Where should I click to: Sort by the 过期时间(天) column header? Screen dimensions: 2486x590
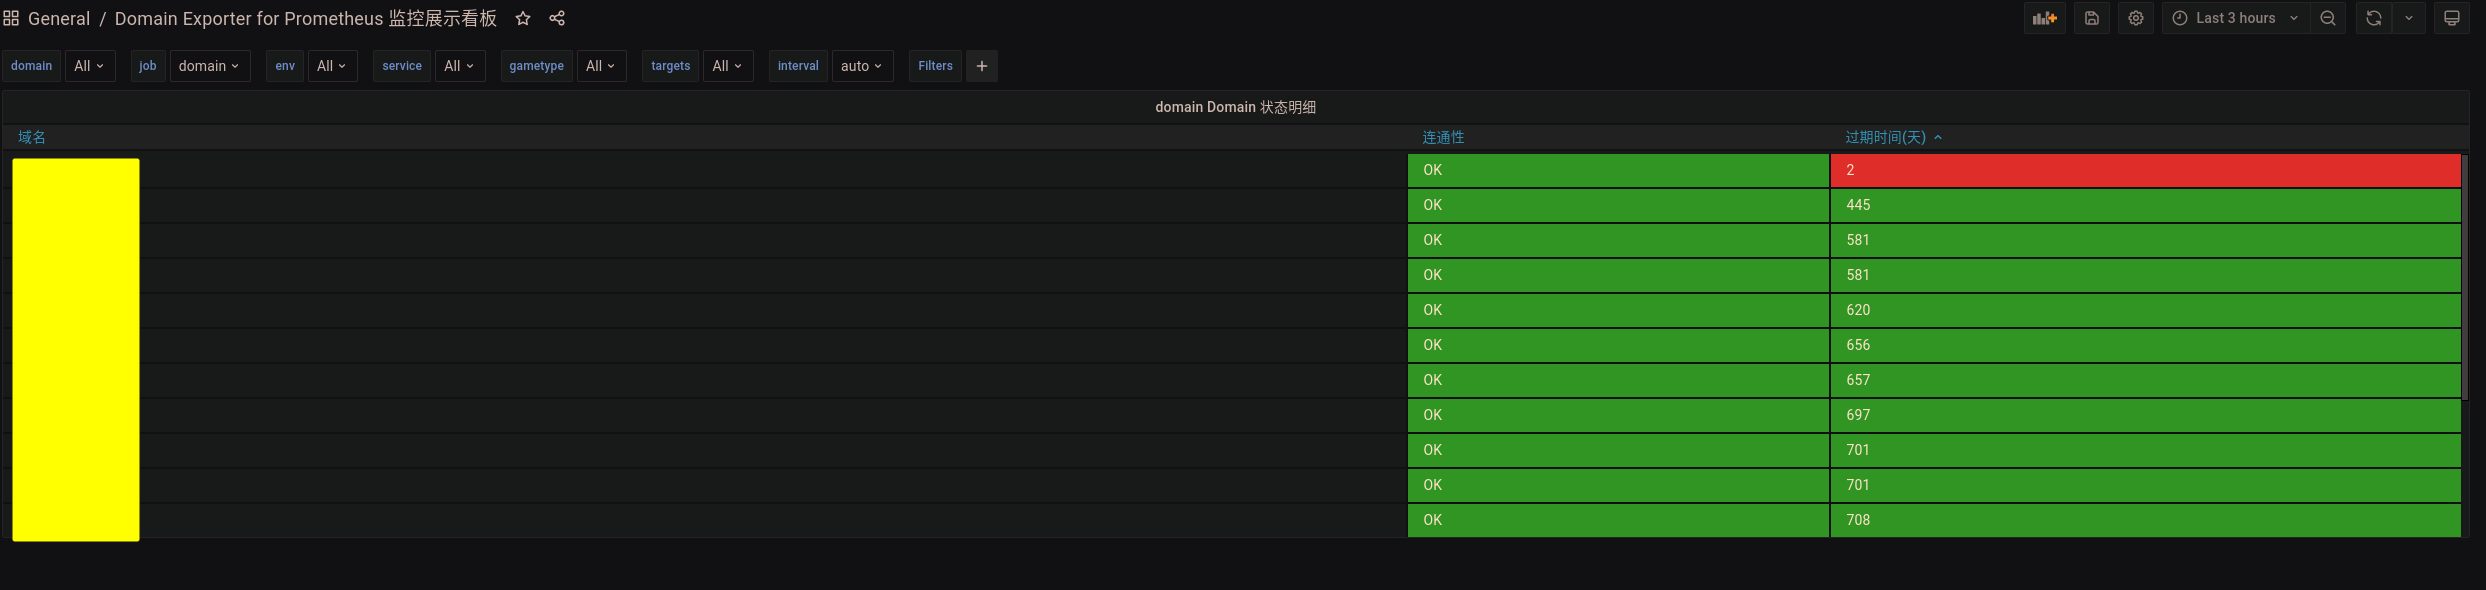pos(1885,137)
